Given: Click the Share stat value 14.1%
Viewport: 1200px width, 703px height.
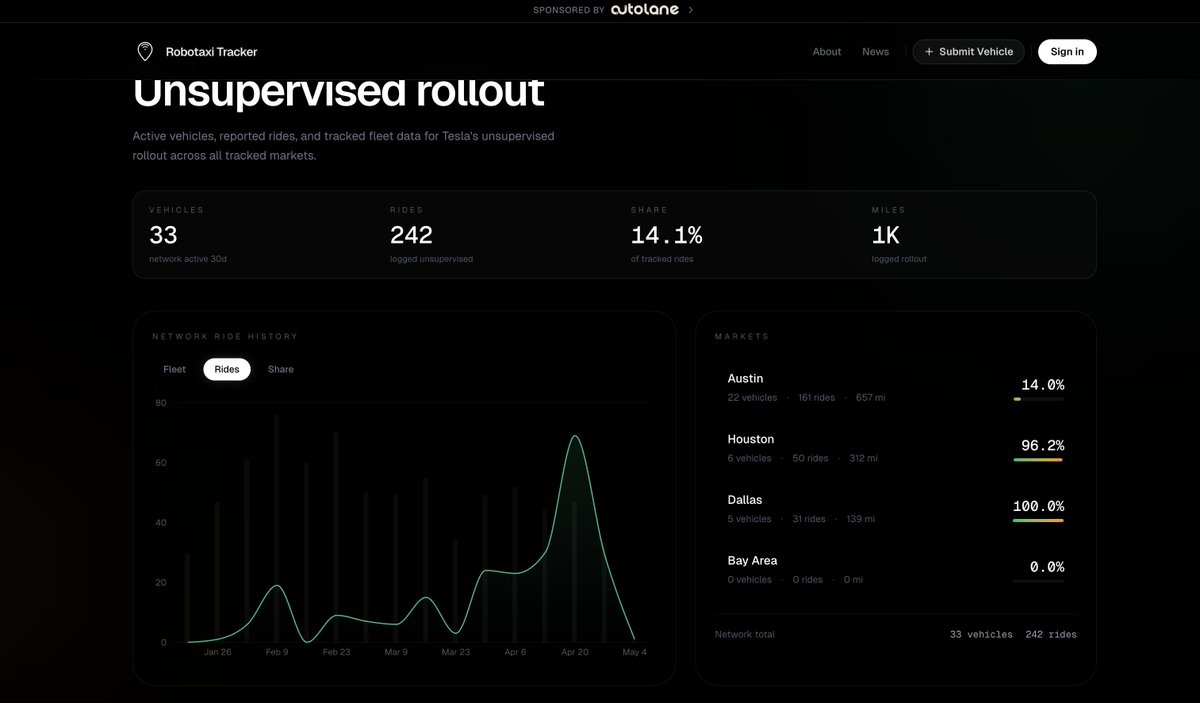Looking at the screenshot, I should pyautogui.click(x=666, y=235).
